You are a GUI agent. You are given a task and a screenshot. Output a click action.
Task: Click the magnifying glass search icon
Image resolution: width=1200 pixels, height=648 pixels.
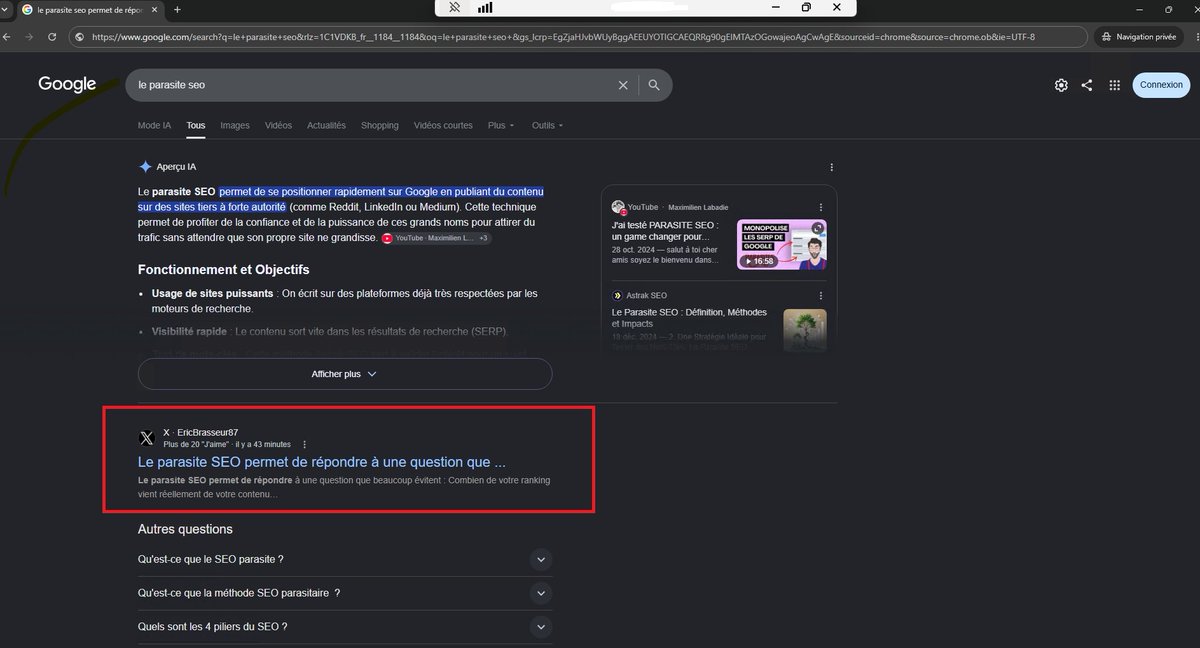tap(654, 85)
